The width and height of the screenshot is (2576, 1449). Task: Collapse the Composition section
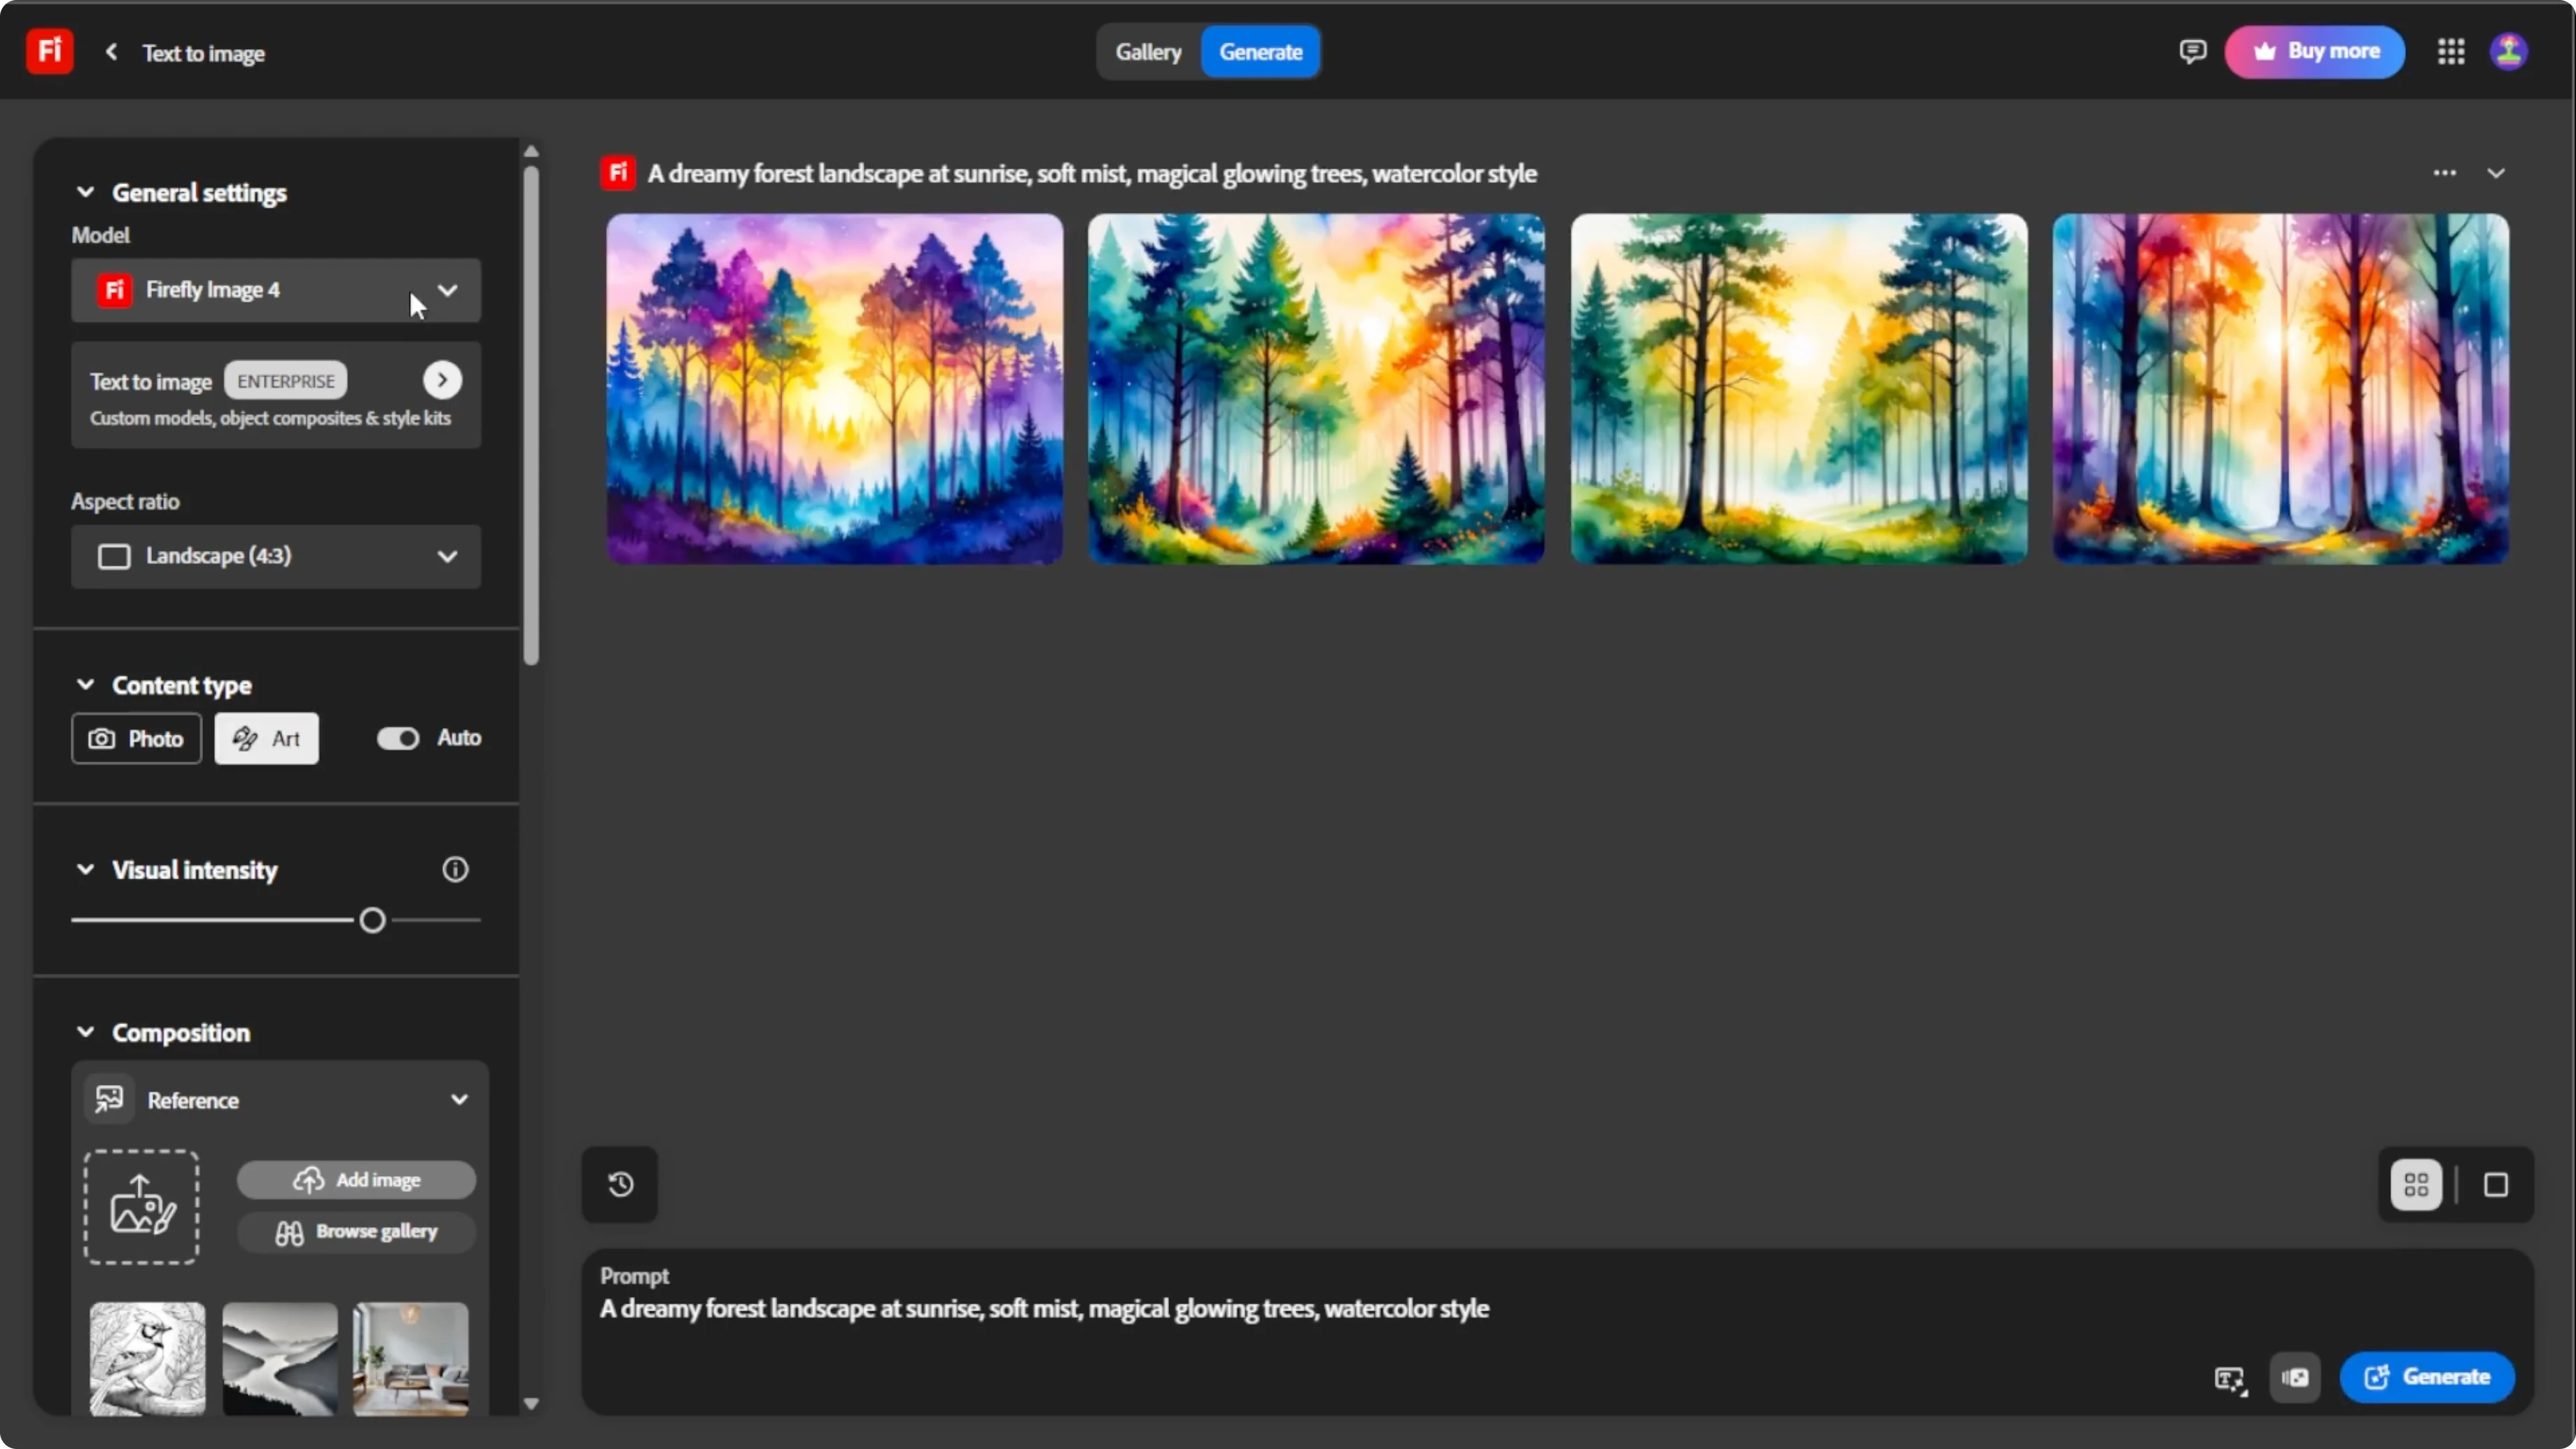[x=85, y=1032]
